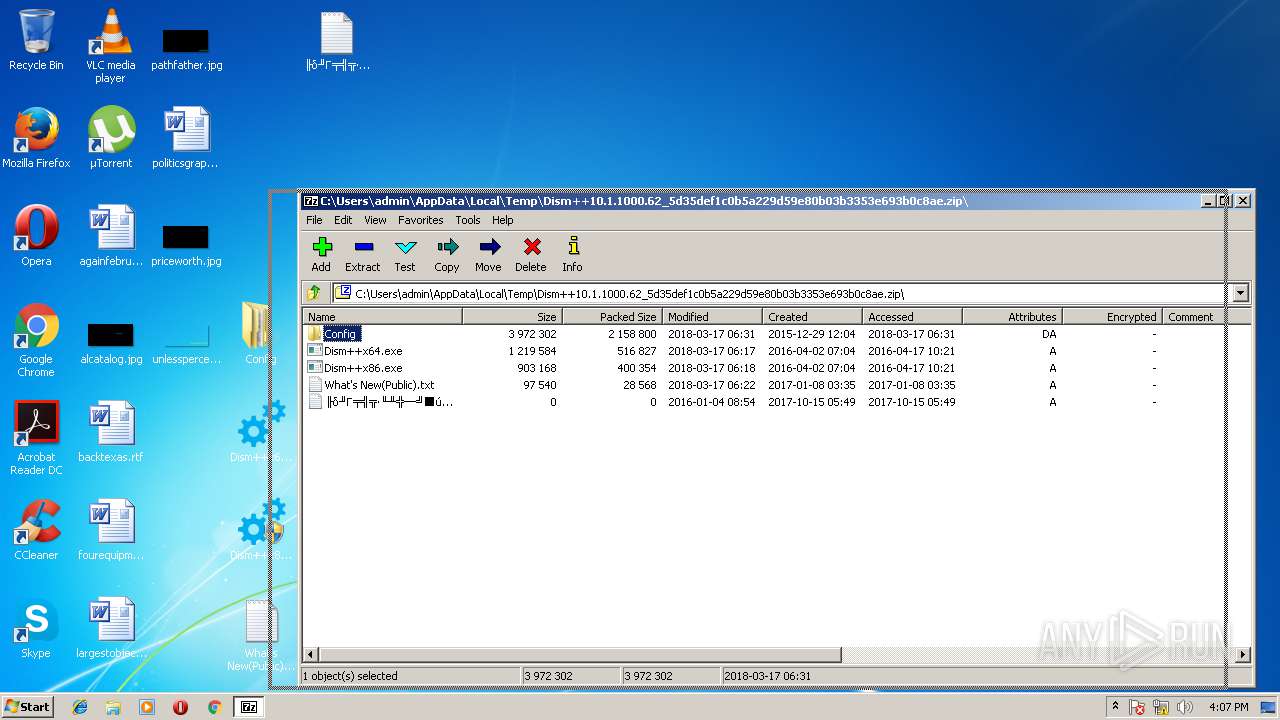Sort by the Attributes column header
The width and height of the screenshot is (1280, 720).
coord(1012,317)
